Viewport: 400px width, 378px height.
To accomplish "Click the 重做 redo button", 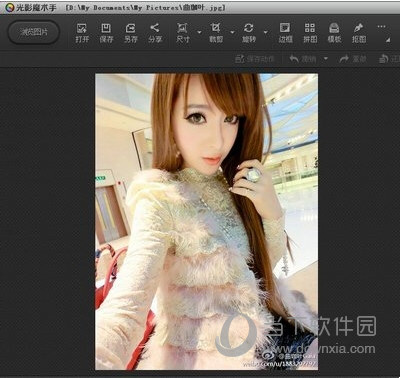I will pos(353,59).
